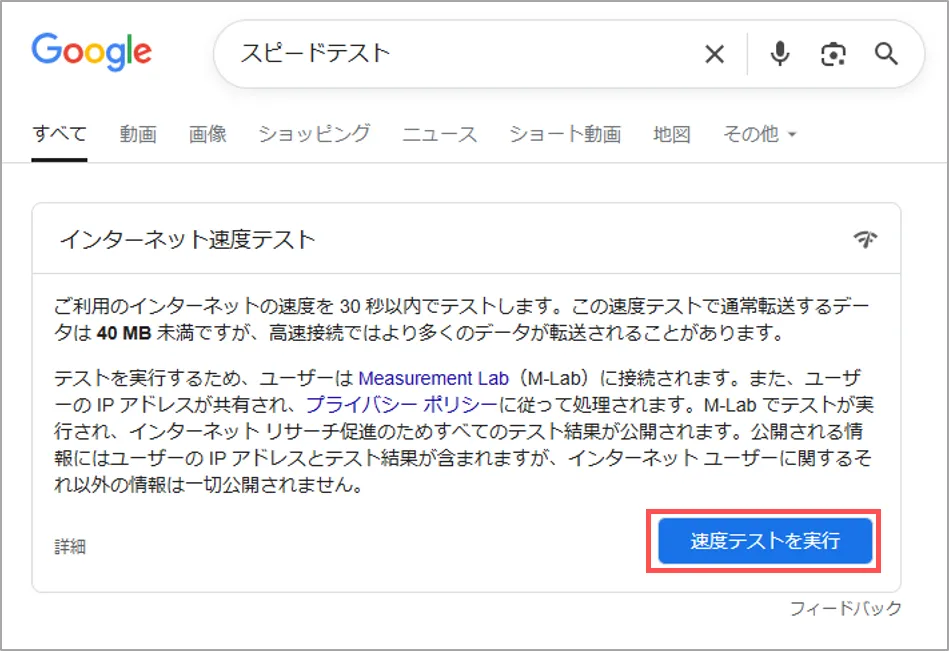The height and width of the screenshot is (651, 949).
Task: Select the 地図 tab
Action: pyautogui.click(x=672, y=134)
